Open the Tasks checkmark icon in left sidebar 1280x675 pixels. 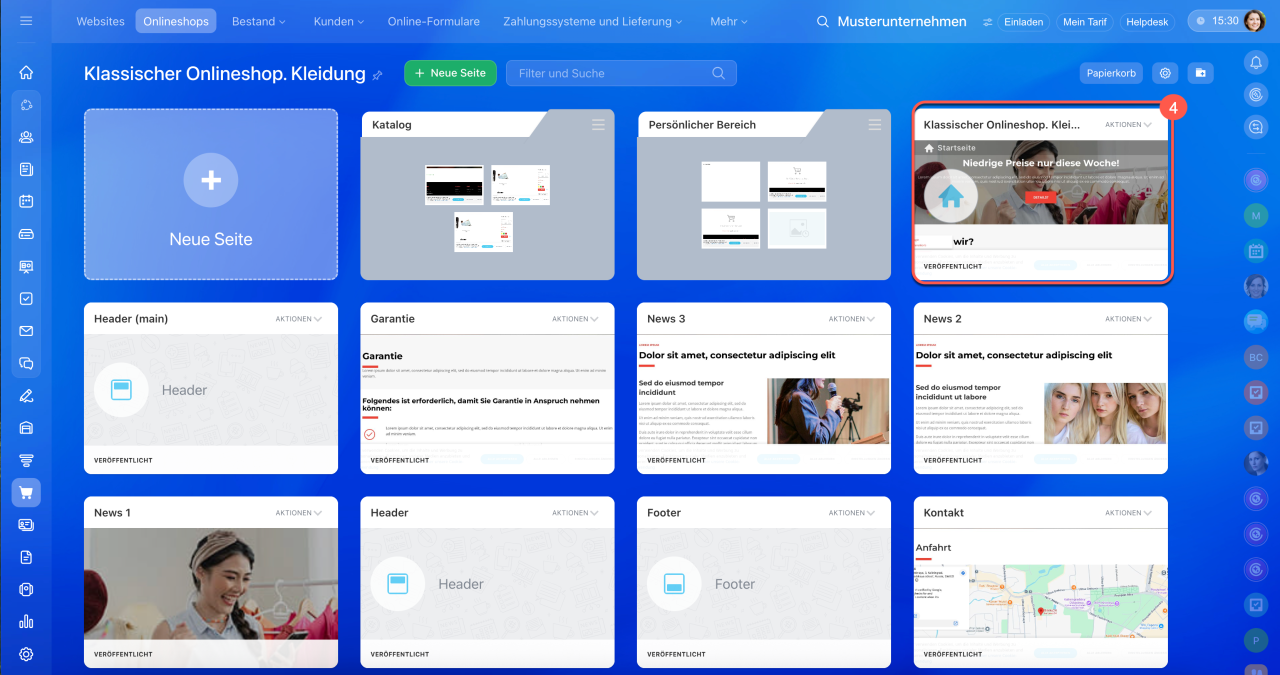click(x=26, y=298)
